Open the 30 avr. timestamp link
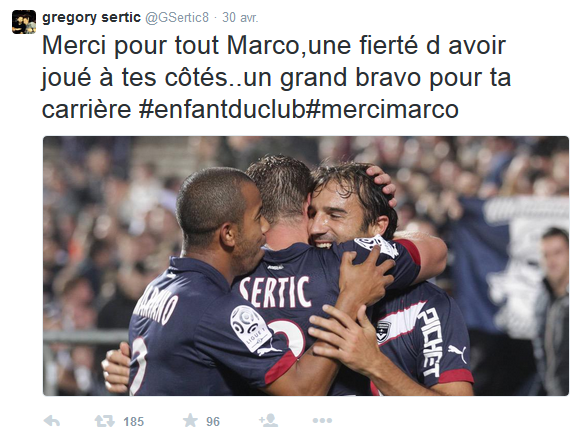Viewport: 581px width, 433px height. pos(240,17)
